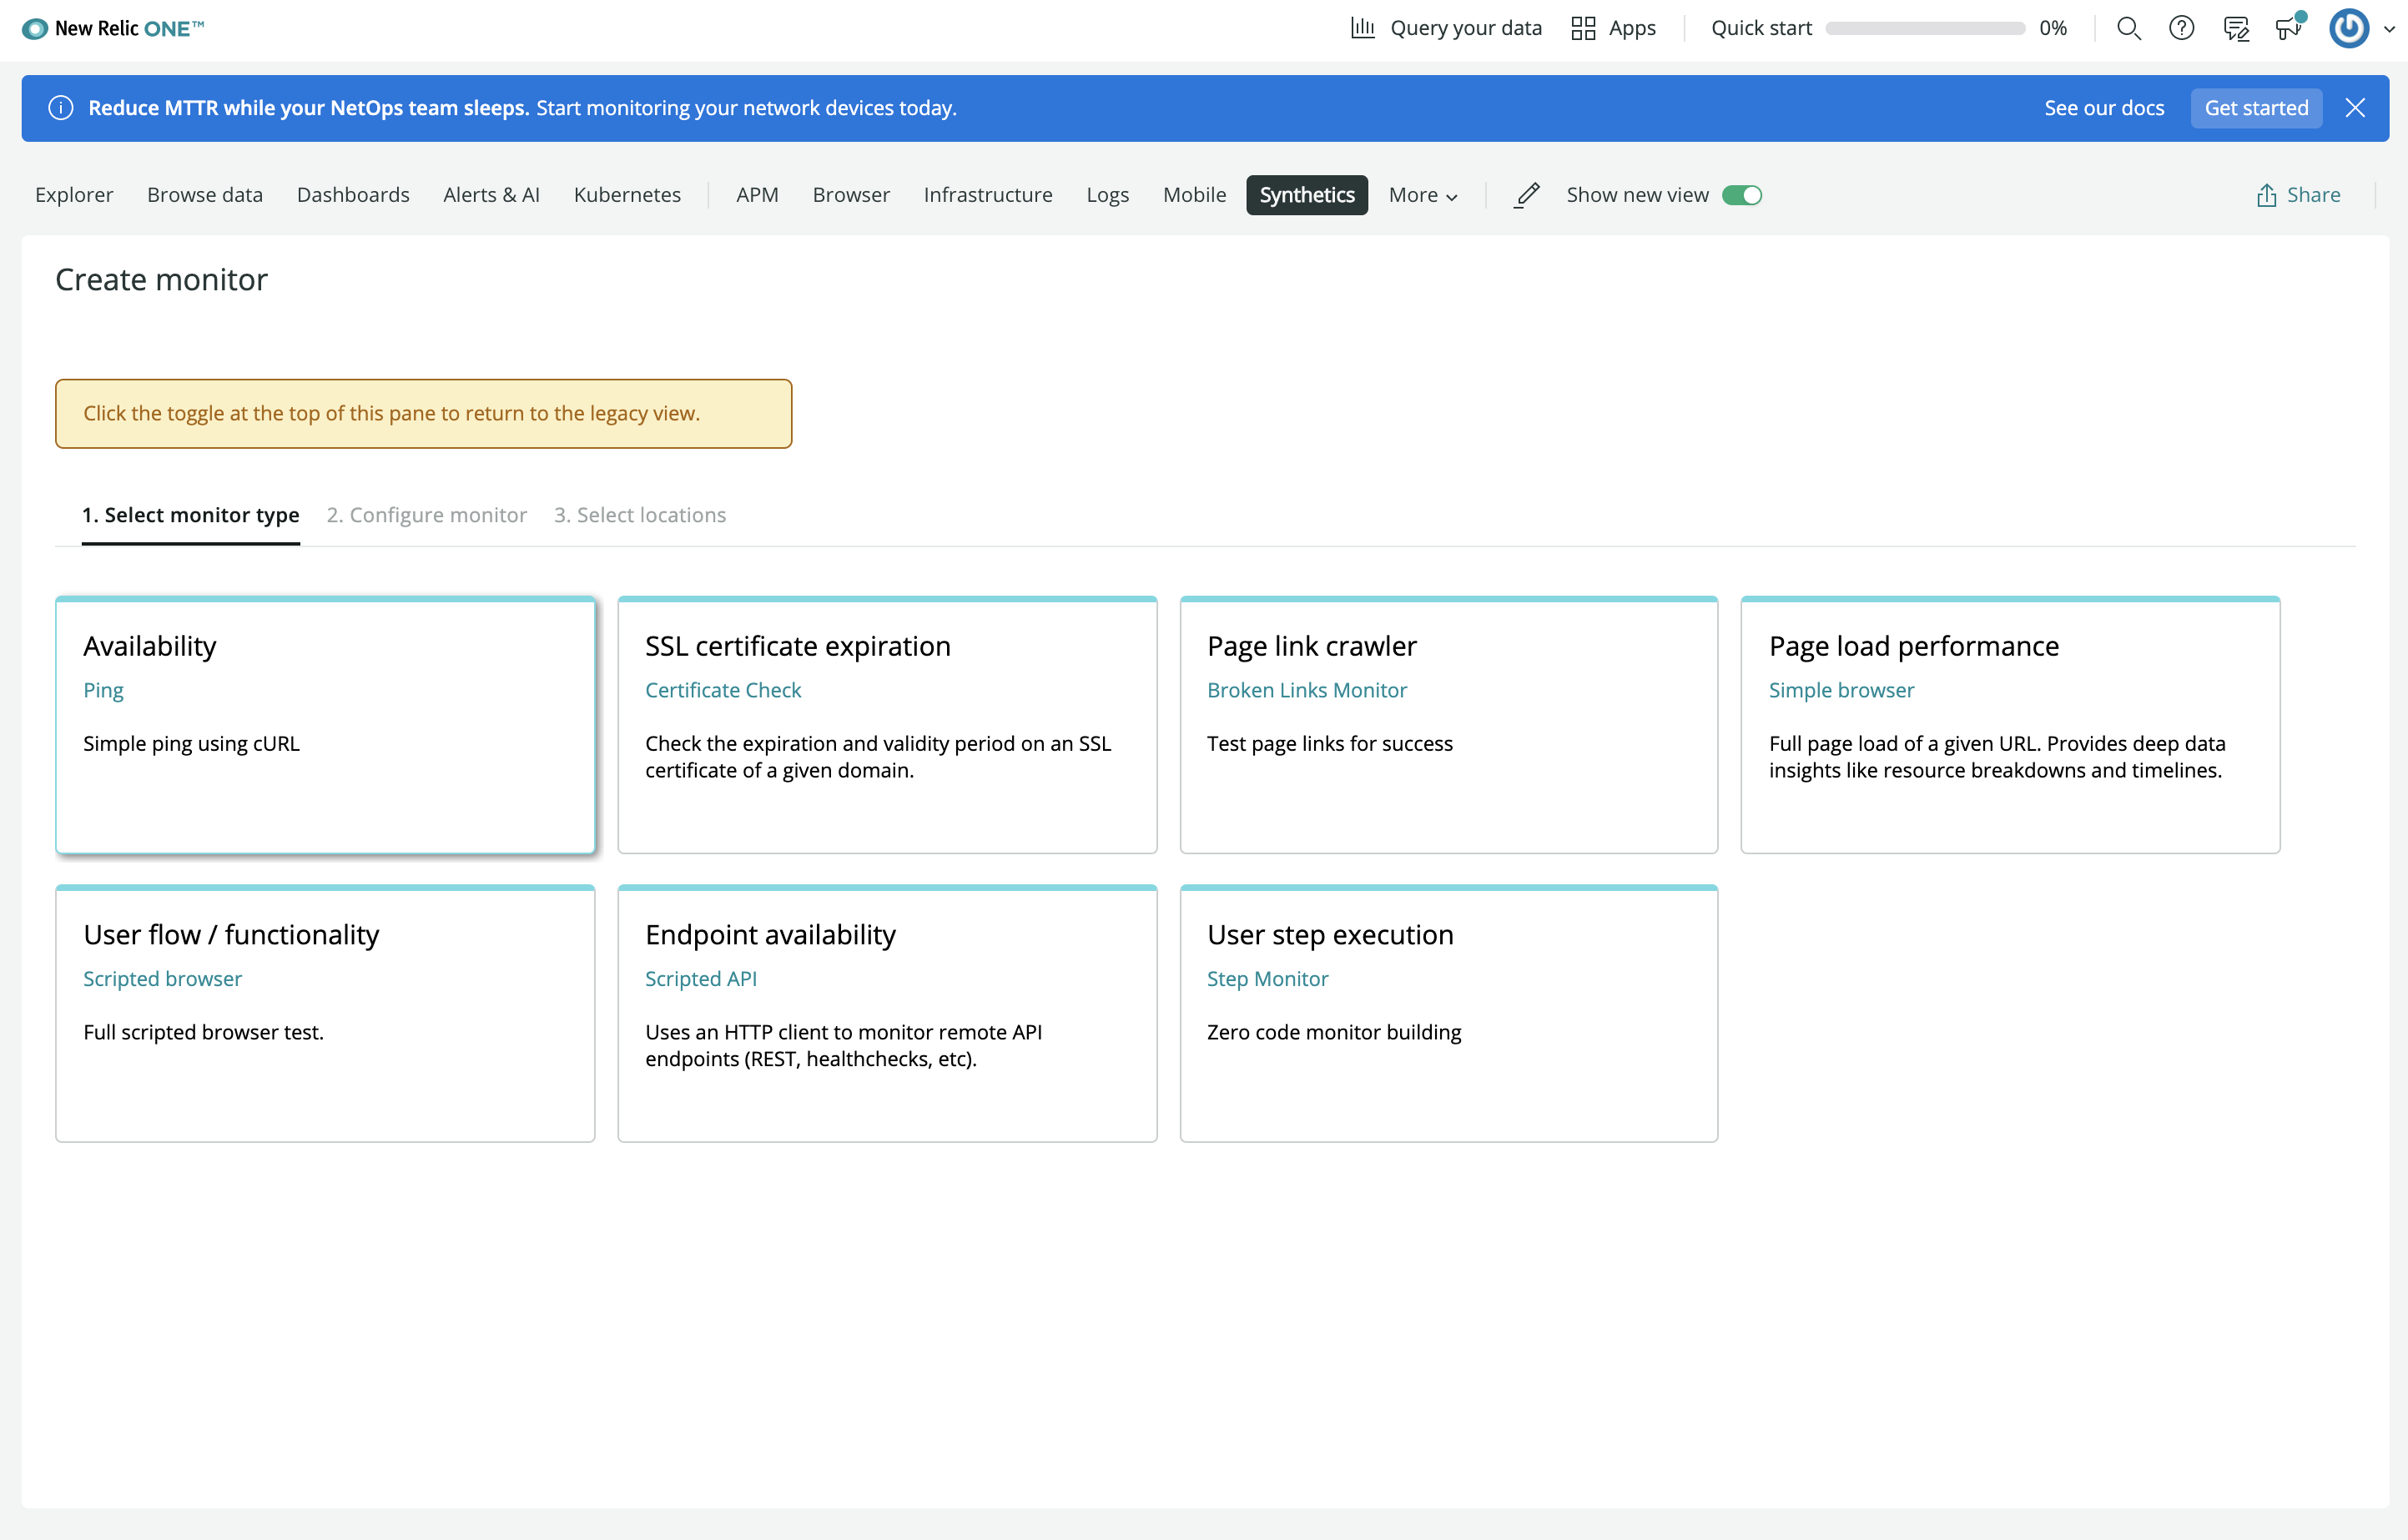Toggle the Show new view switch
Viewport: 2408px width, 1540px height.
click(x=1742, y=195)
